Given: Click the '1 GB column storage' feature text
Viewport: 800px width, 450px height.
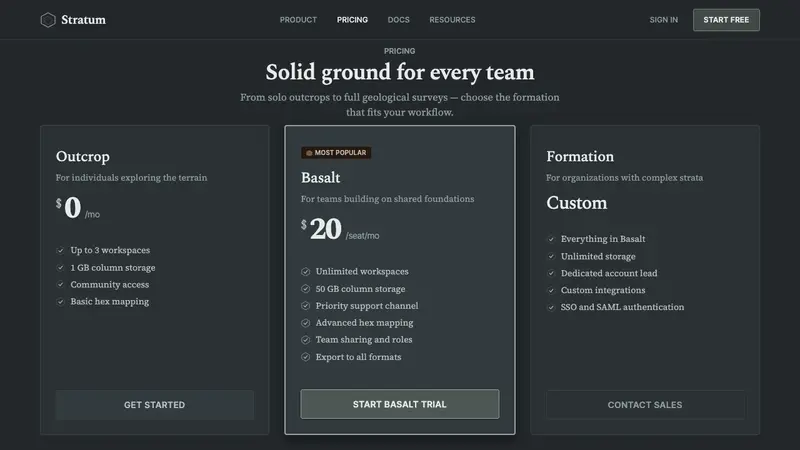Looking at the screenshot, I should tap(113, 268).
